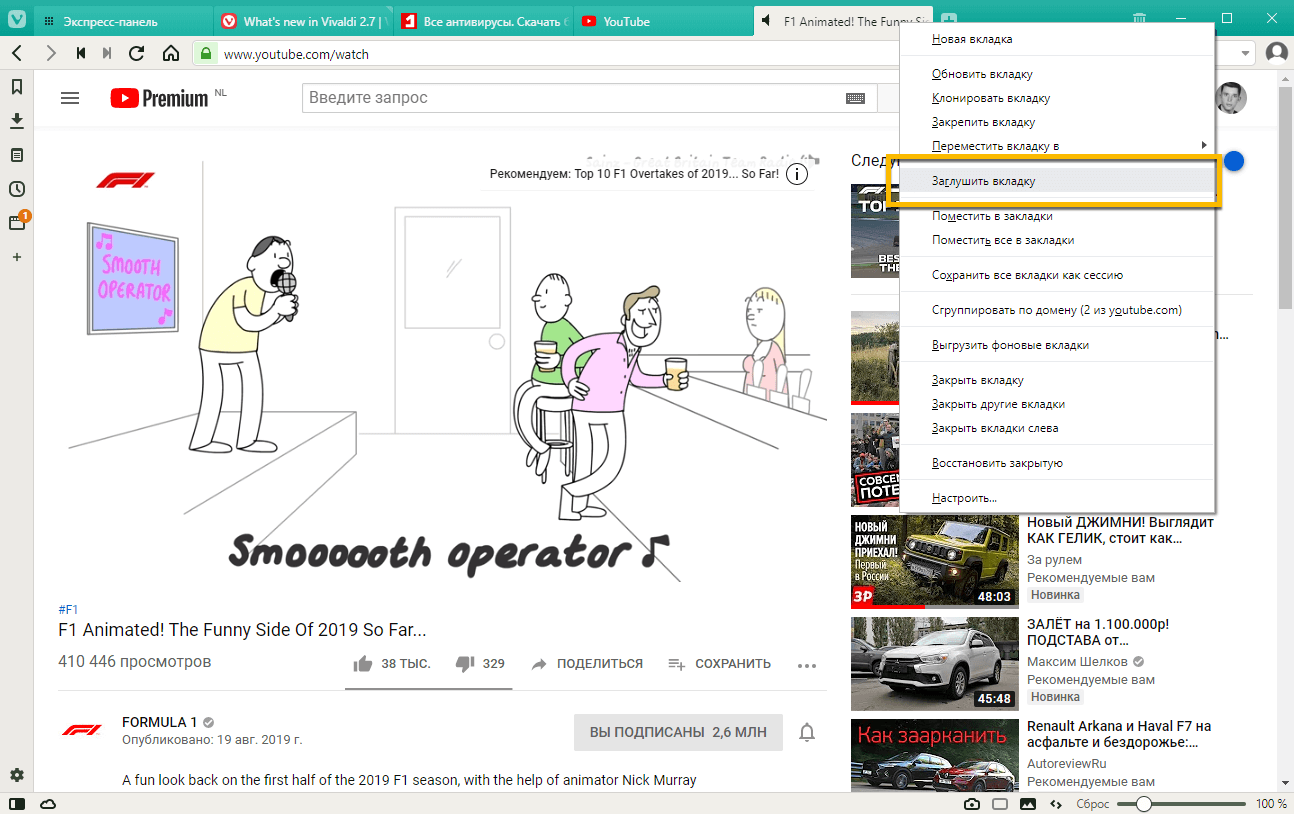Open the Window panel with badge
1294x814 pixels.
17,222
